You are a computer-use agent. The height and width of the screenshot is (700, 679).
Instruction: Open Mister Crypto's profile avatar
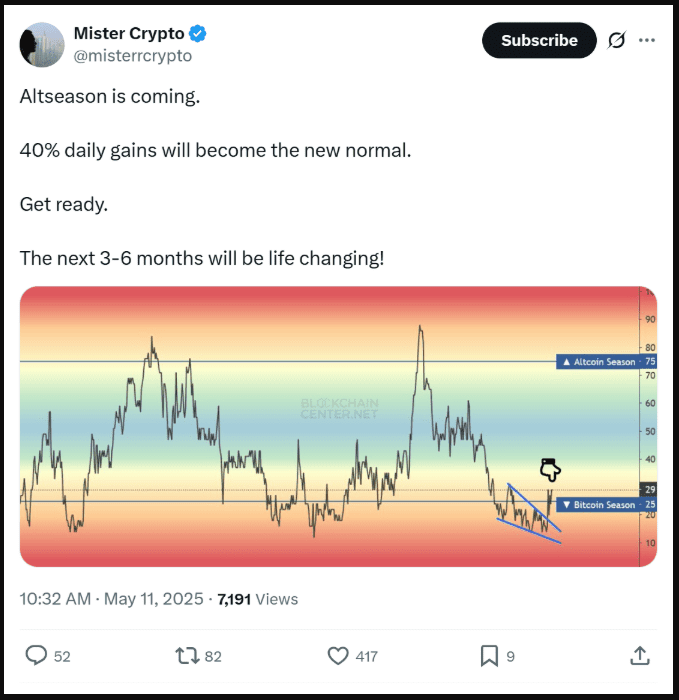point(39,45)
